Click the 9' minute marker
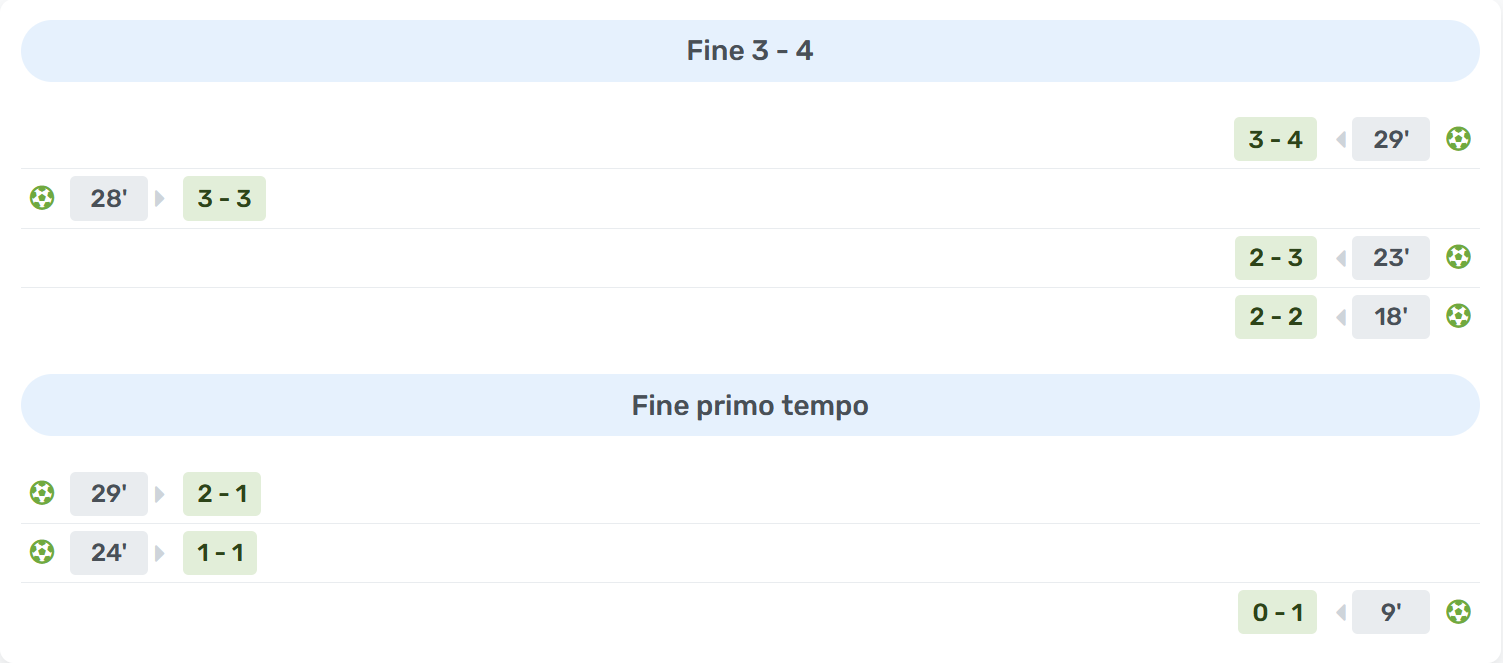 [1390, 611]
